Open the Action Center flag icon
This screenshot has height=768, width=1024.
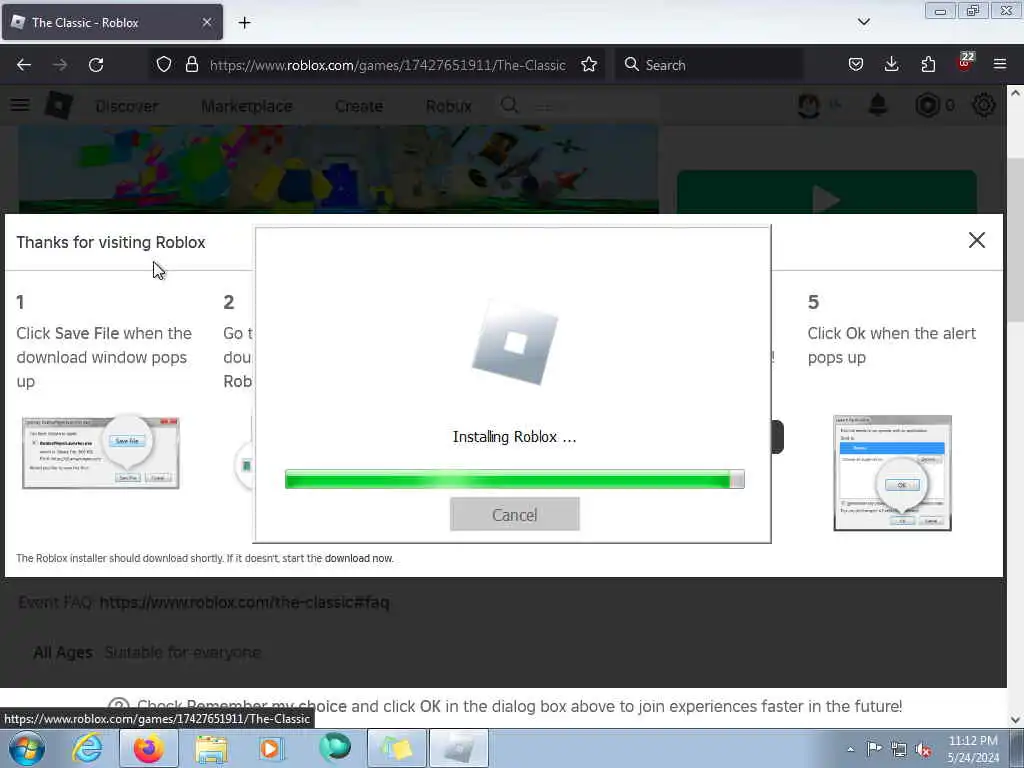[x=874, y=748]
